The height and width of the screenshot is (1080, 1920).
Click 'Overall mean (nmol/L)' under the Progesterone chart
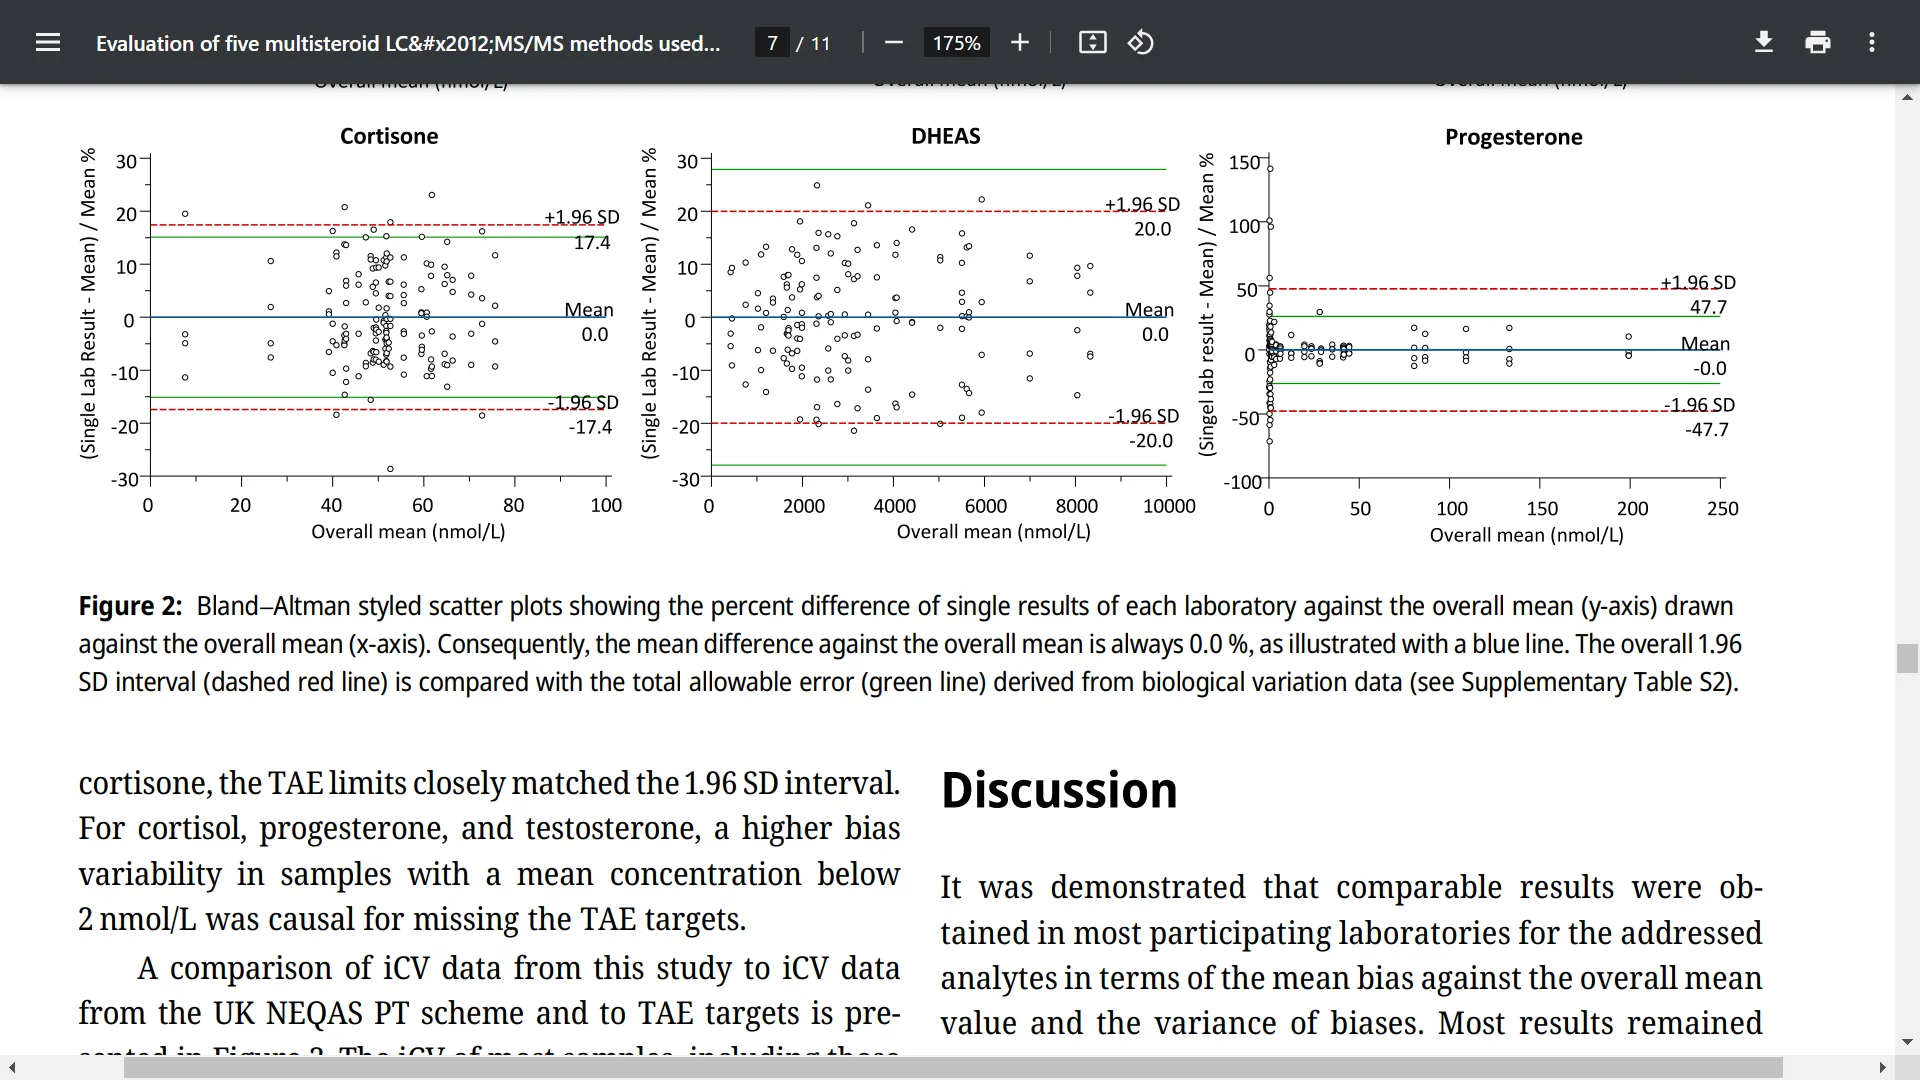(x=1526, y=535)
